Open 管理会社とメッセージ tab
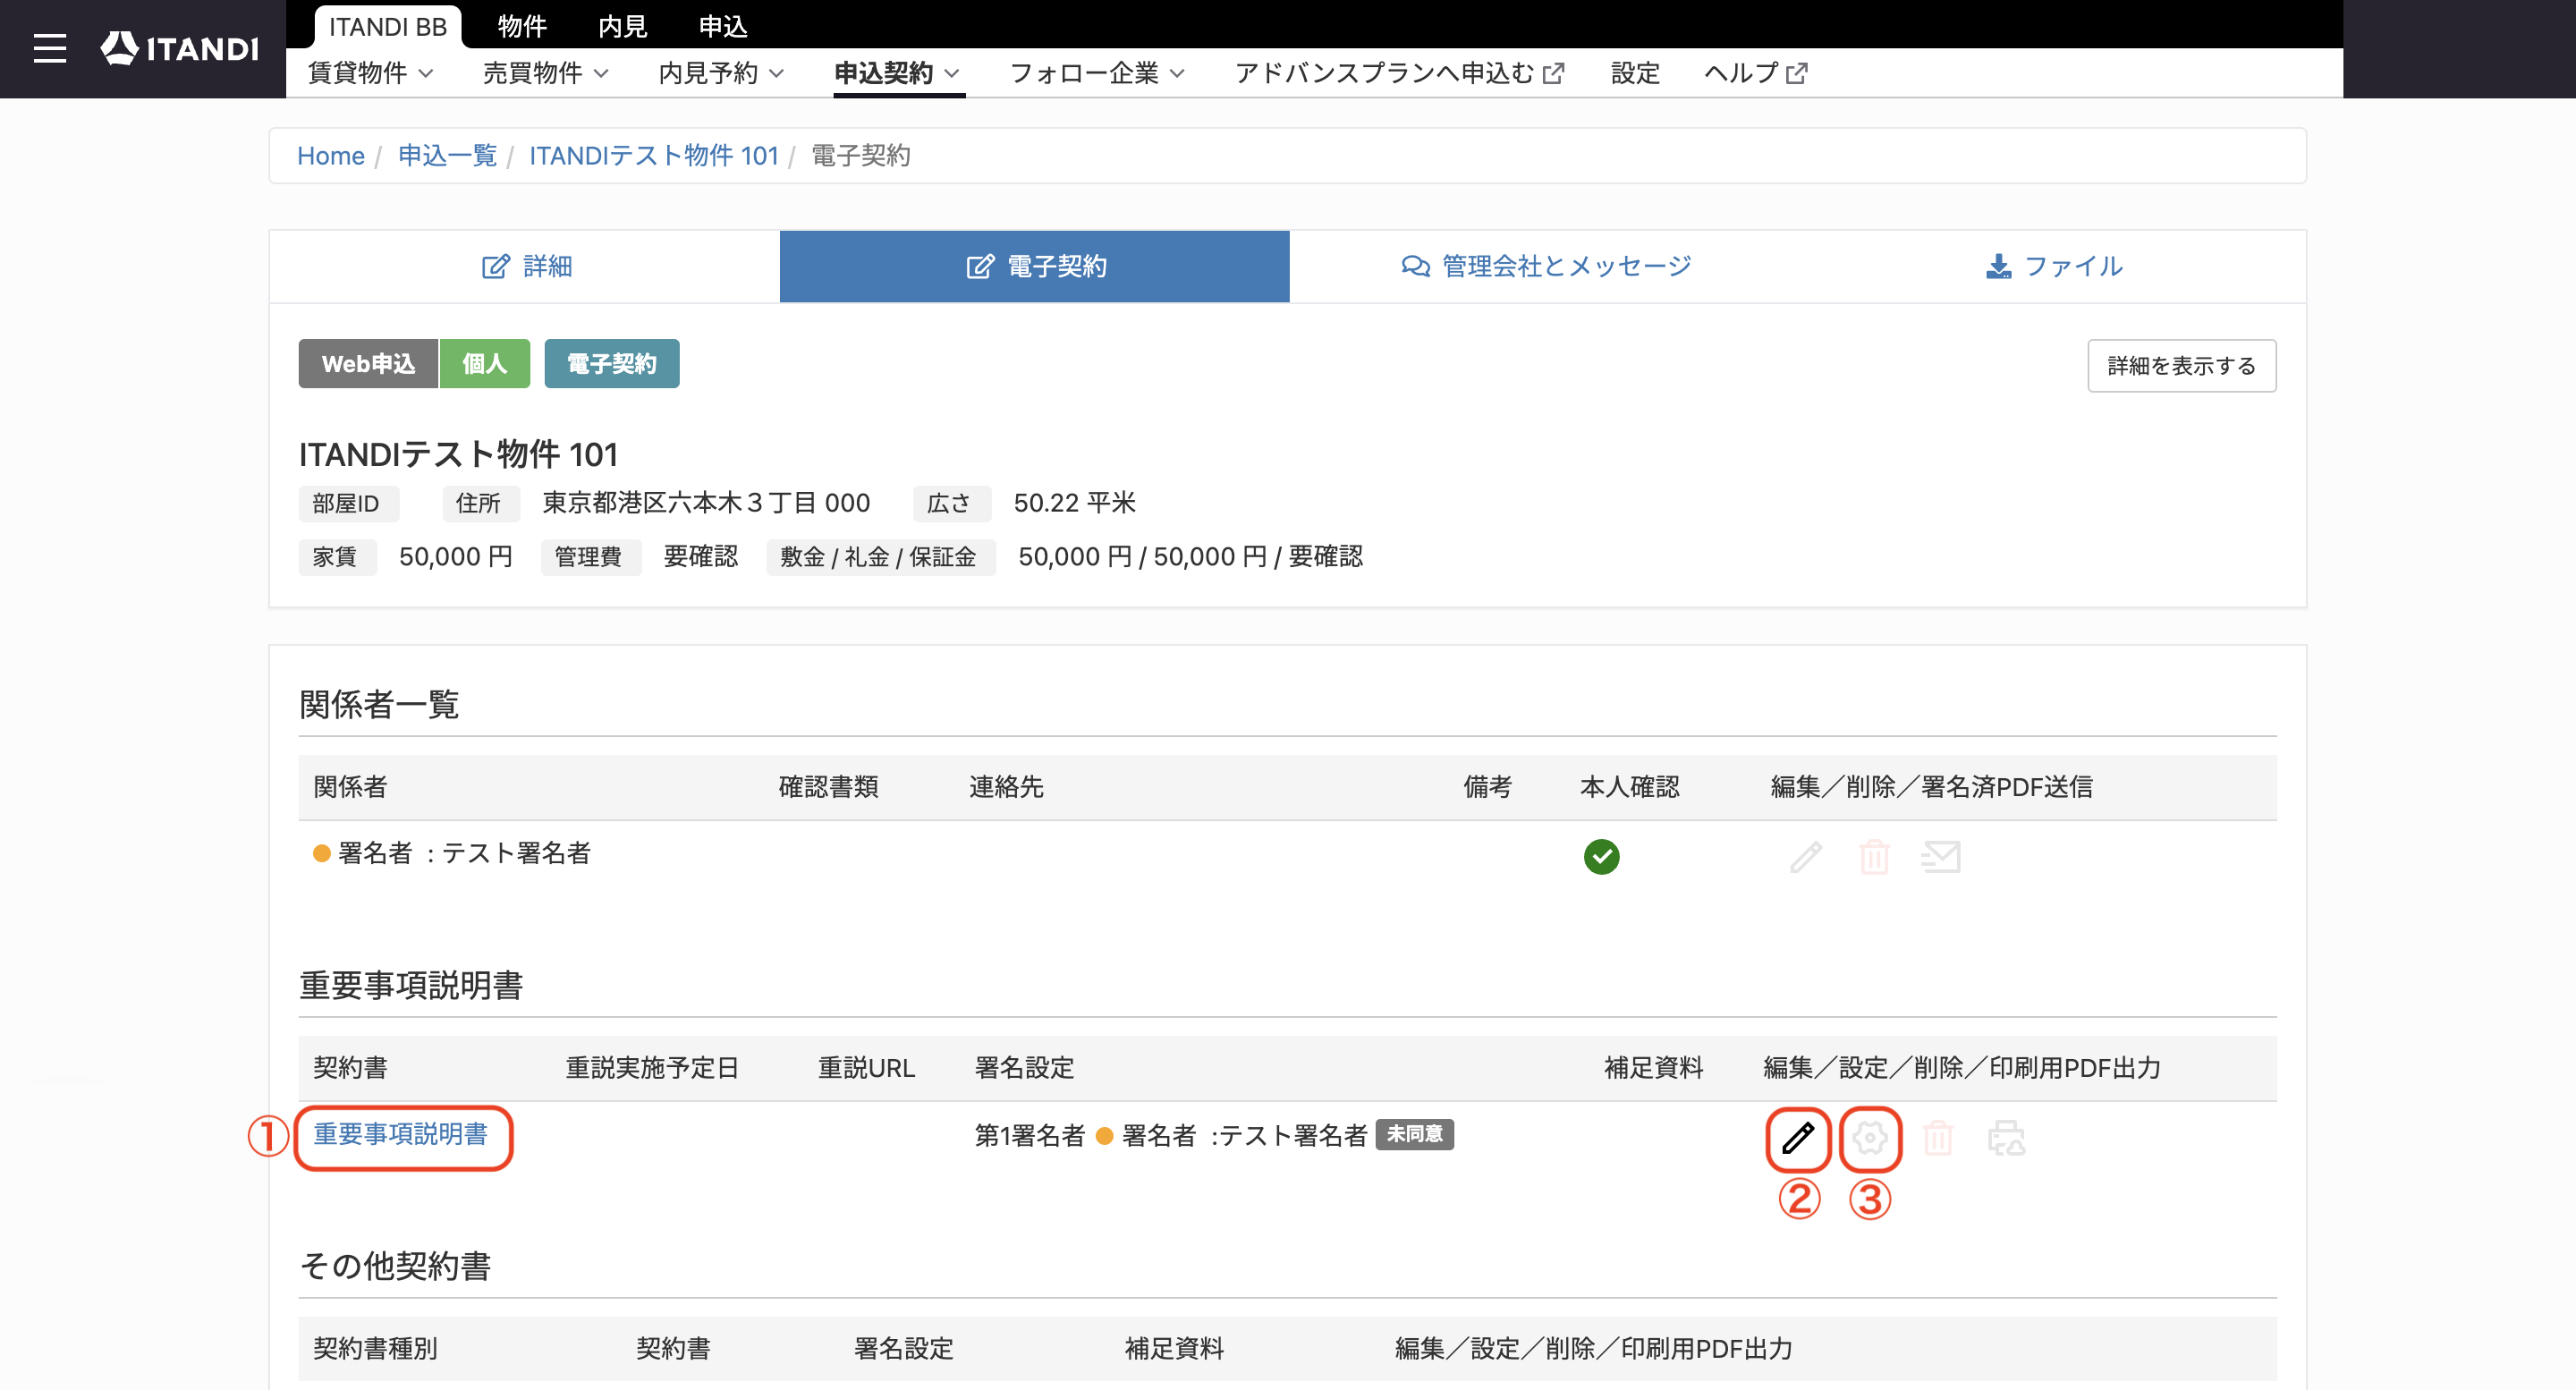The image size is (2576, 1390). coord(1545,266)
